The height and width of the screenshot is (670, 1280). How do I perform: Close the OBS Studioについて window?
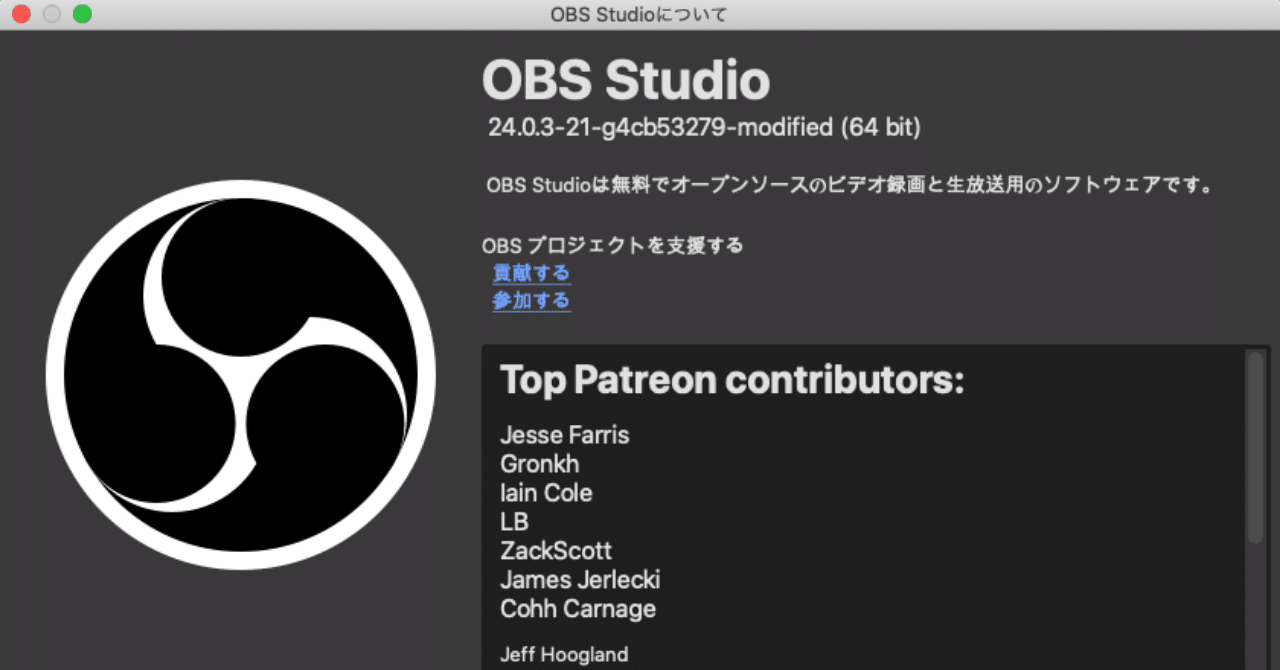(20, 14)
